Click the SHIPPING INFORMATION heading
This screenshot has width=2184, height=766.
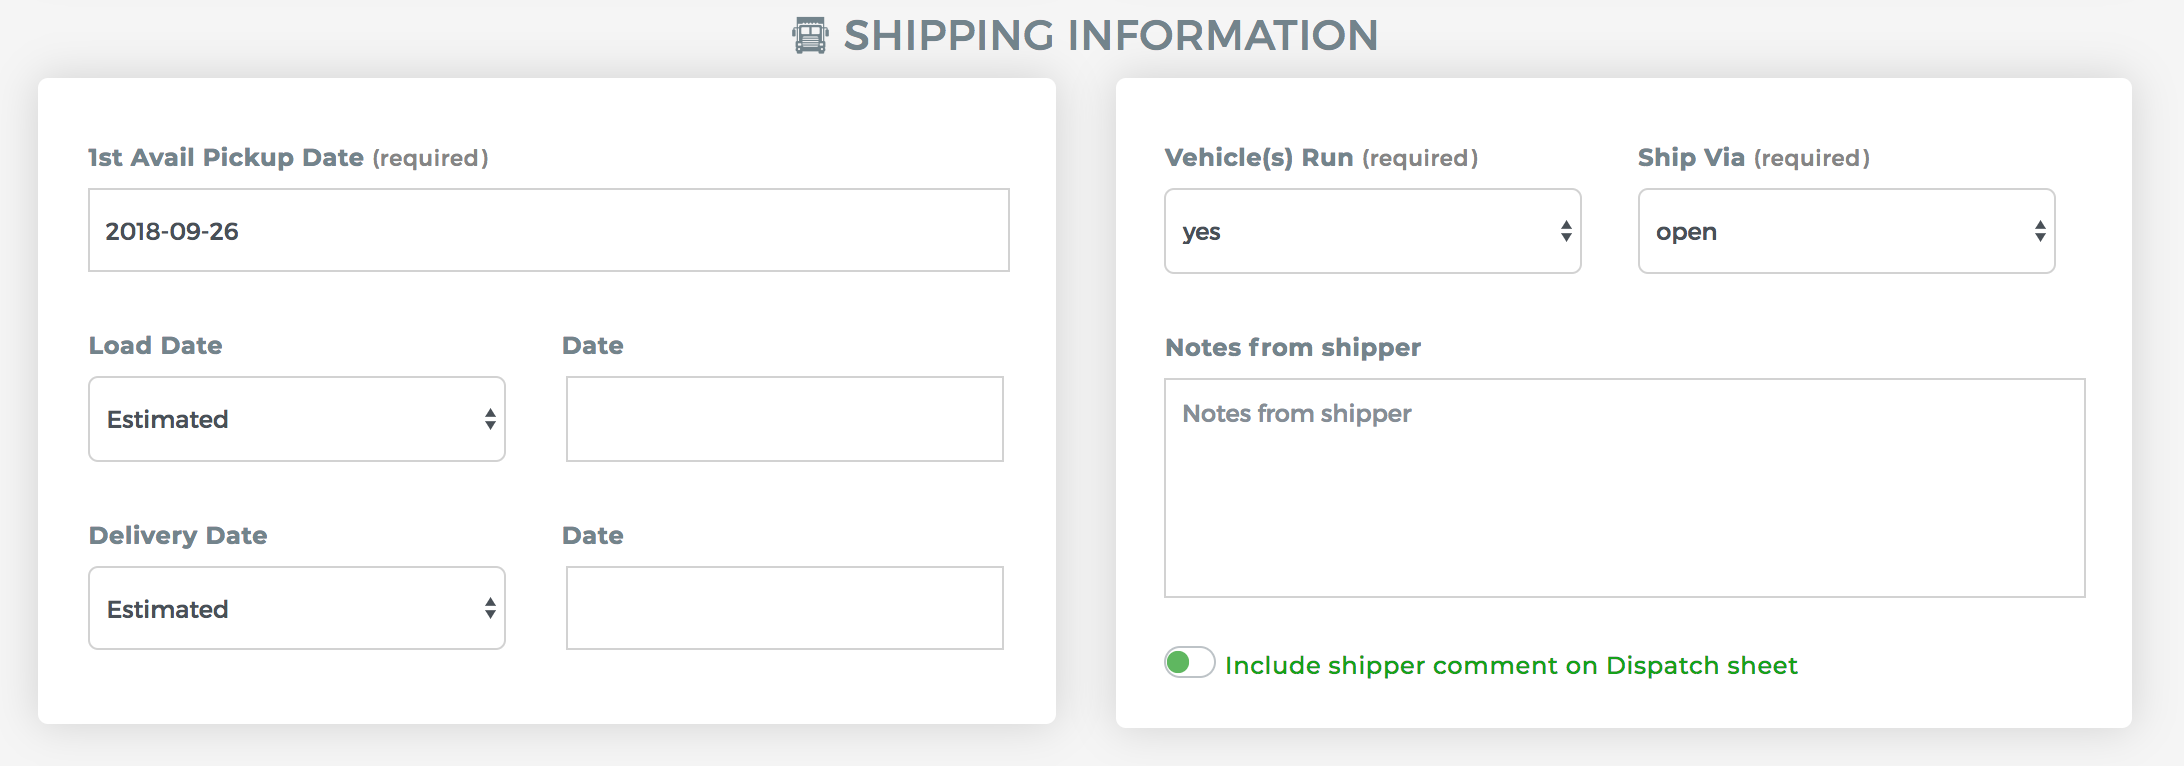[1111, 35]
